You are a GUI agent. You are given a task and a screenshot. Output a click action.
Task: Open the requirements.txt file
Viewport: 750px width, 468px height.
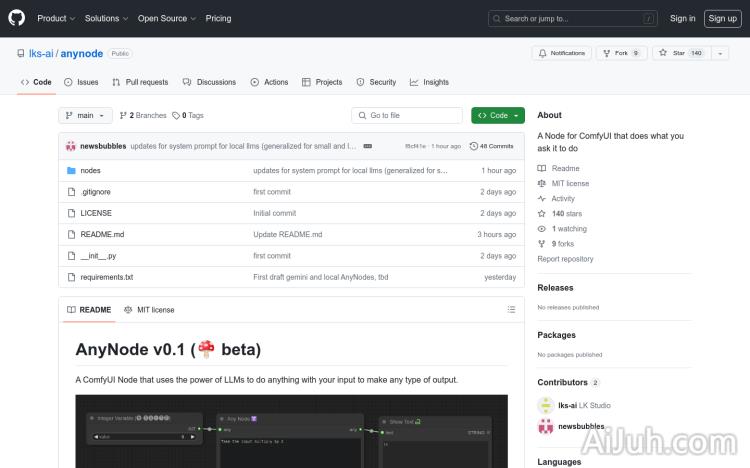coord(107,277)
